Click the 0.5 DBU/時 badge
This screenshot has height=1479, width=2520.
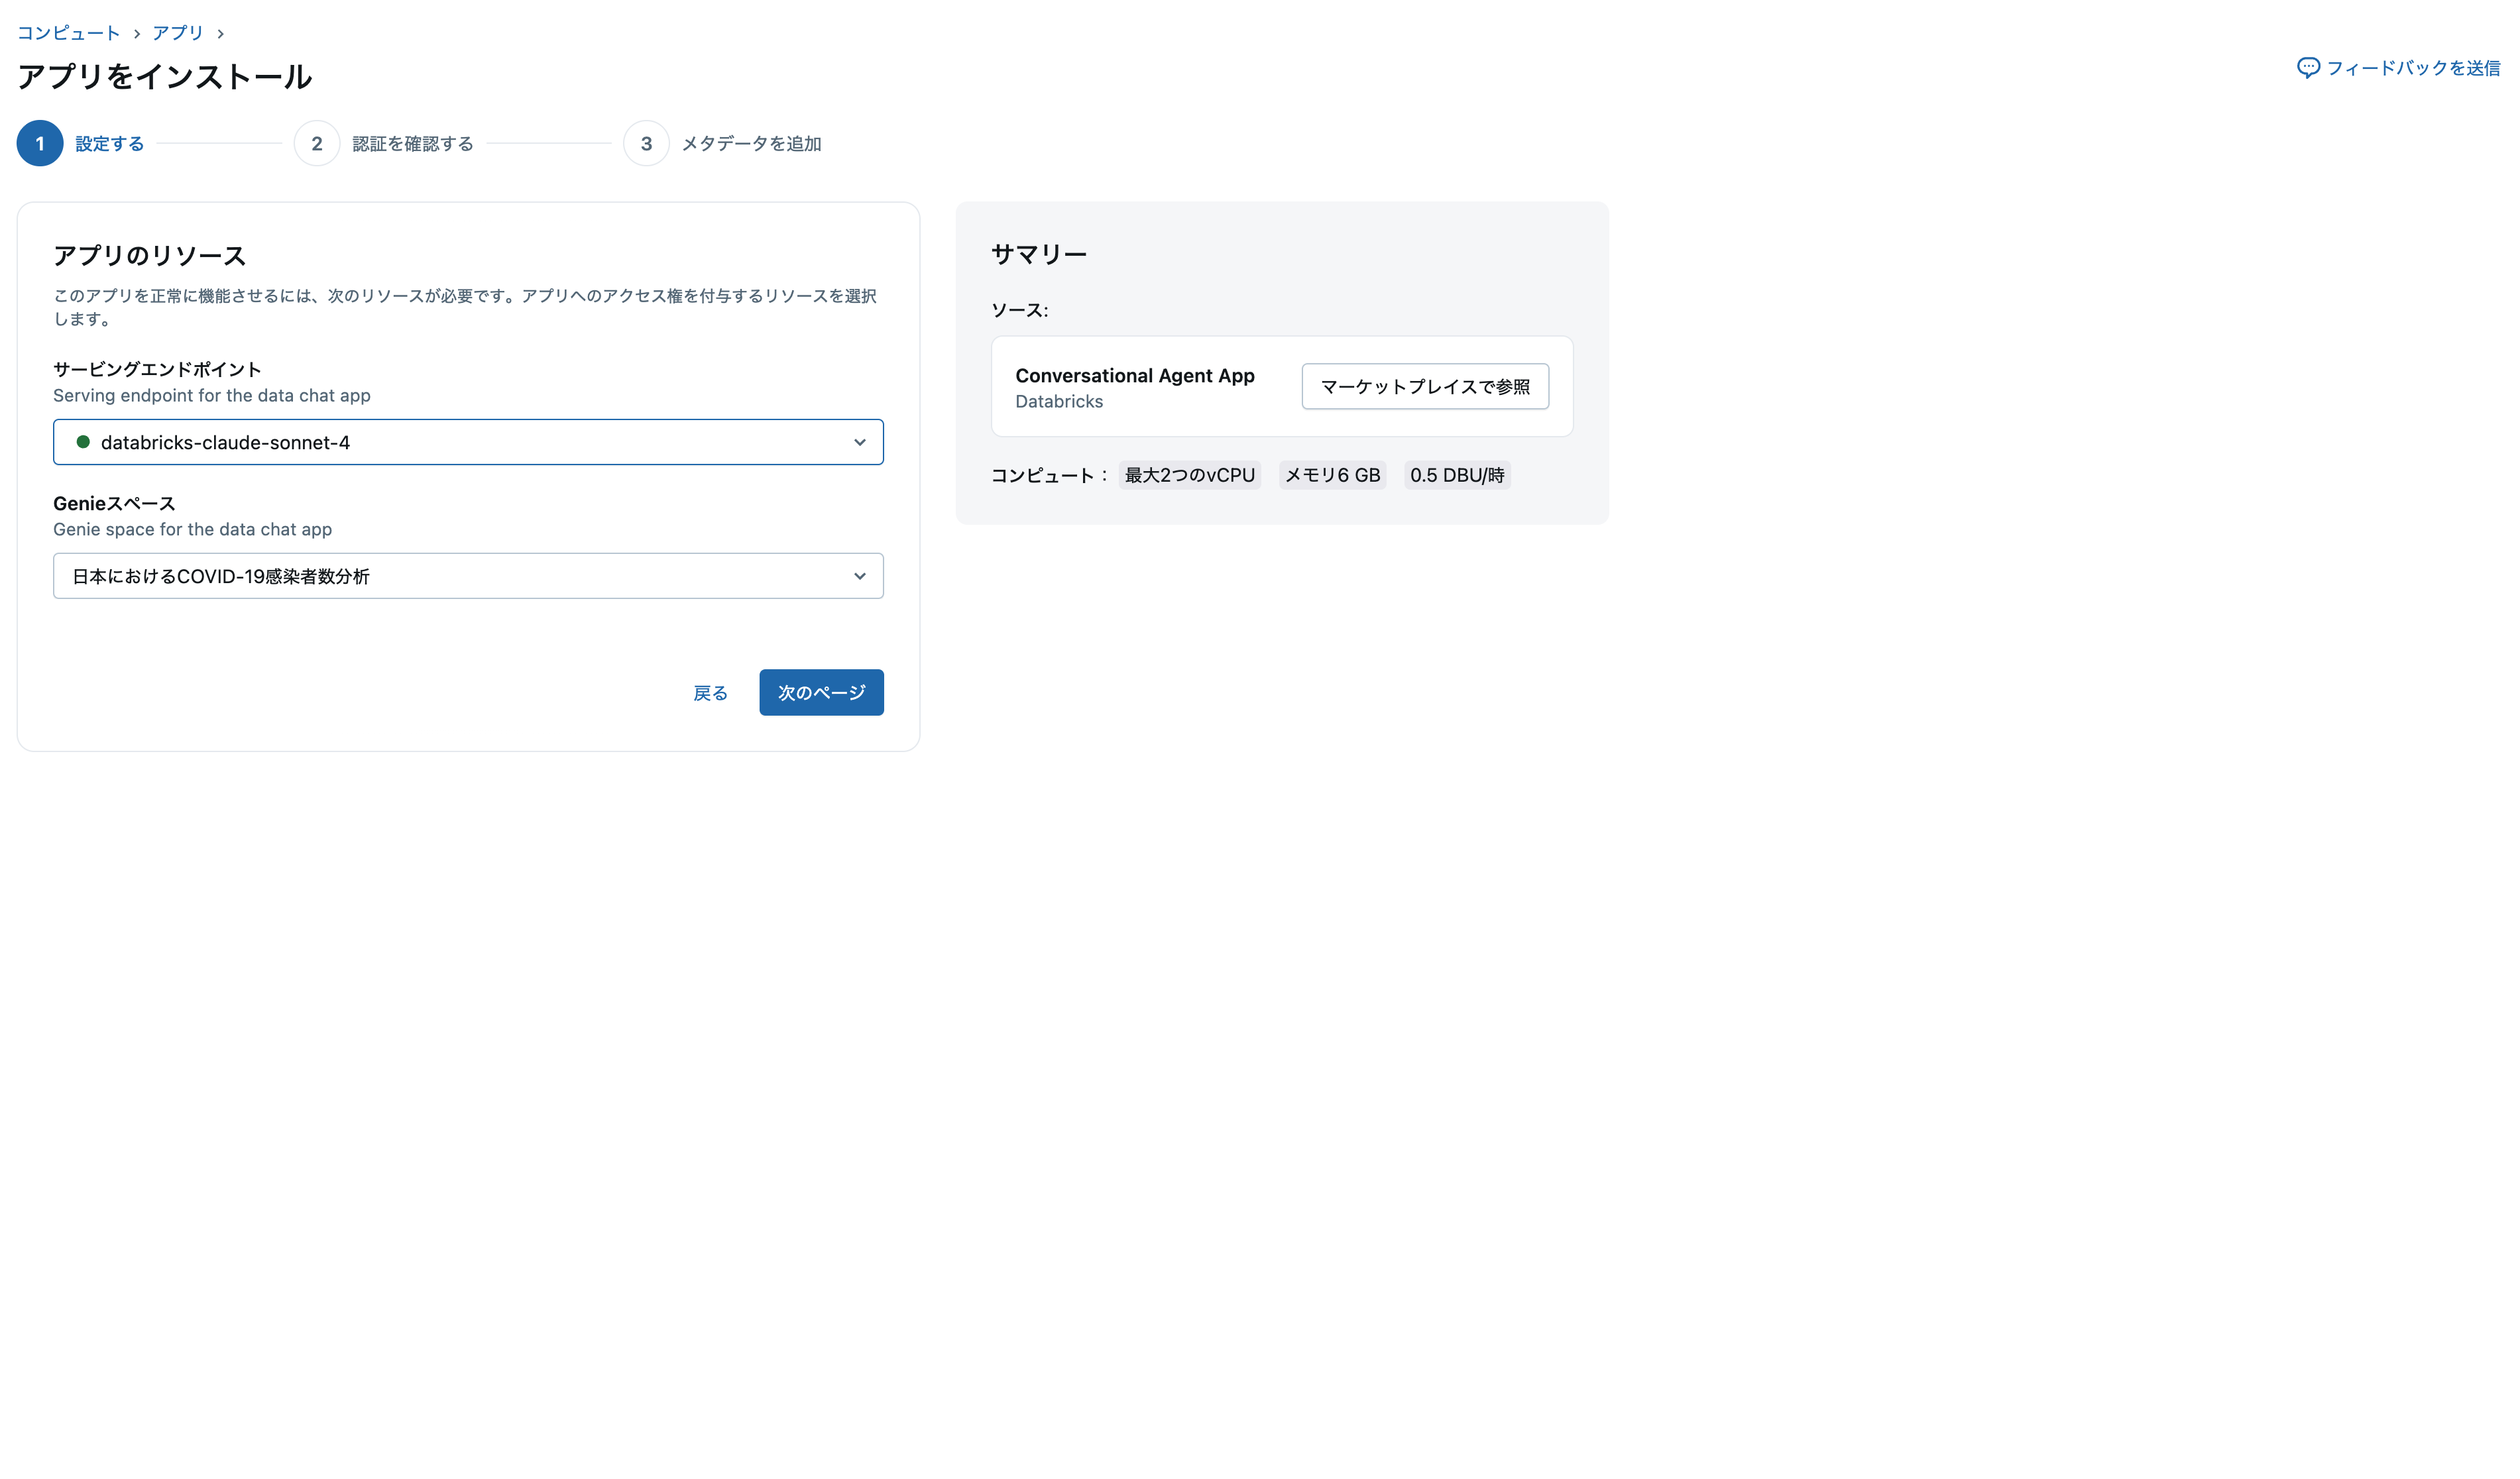[1456, 474]
